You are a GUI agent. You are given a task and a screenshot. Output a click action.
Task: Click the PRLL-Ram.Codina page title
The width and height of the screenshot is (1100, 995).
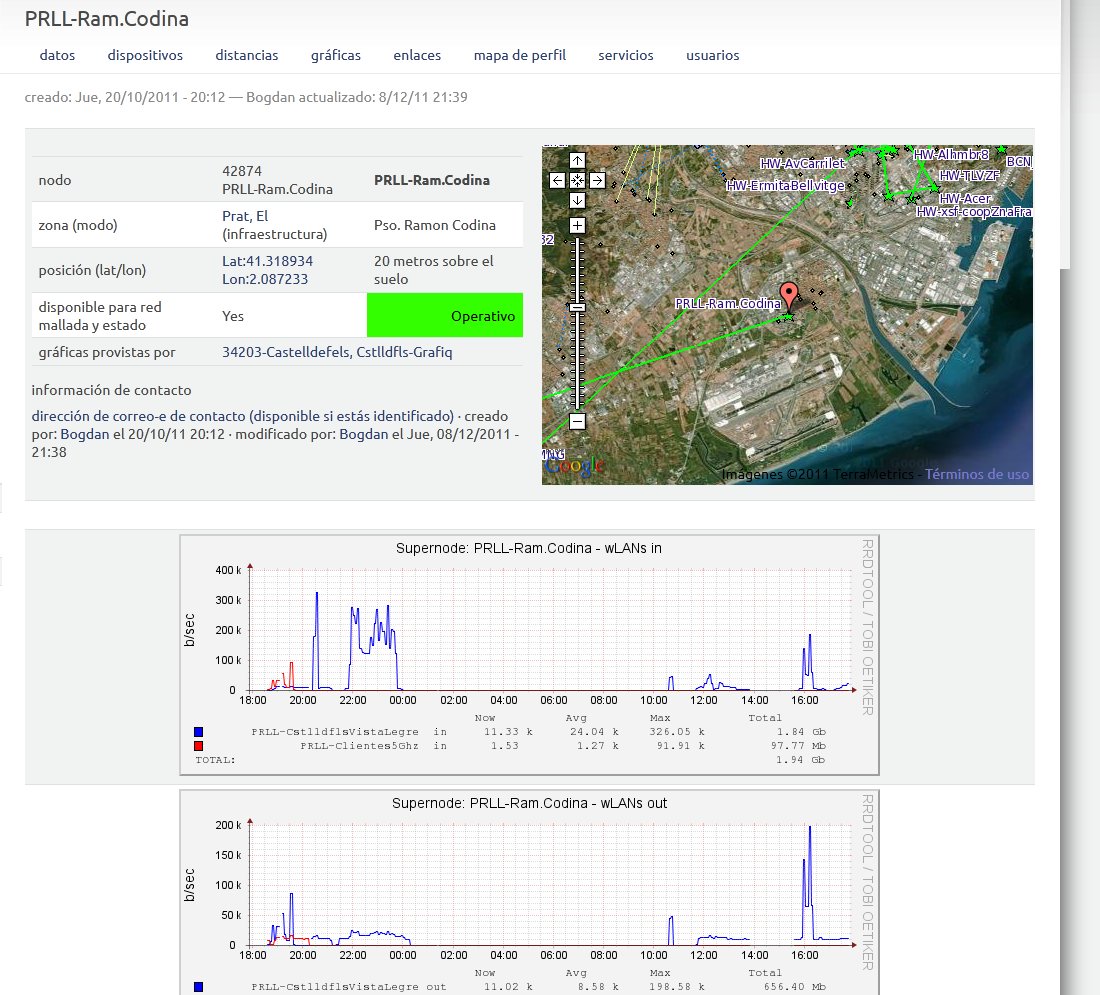(107, 19)
